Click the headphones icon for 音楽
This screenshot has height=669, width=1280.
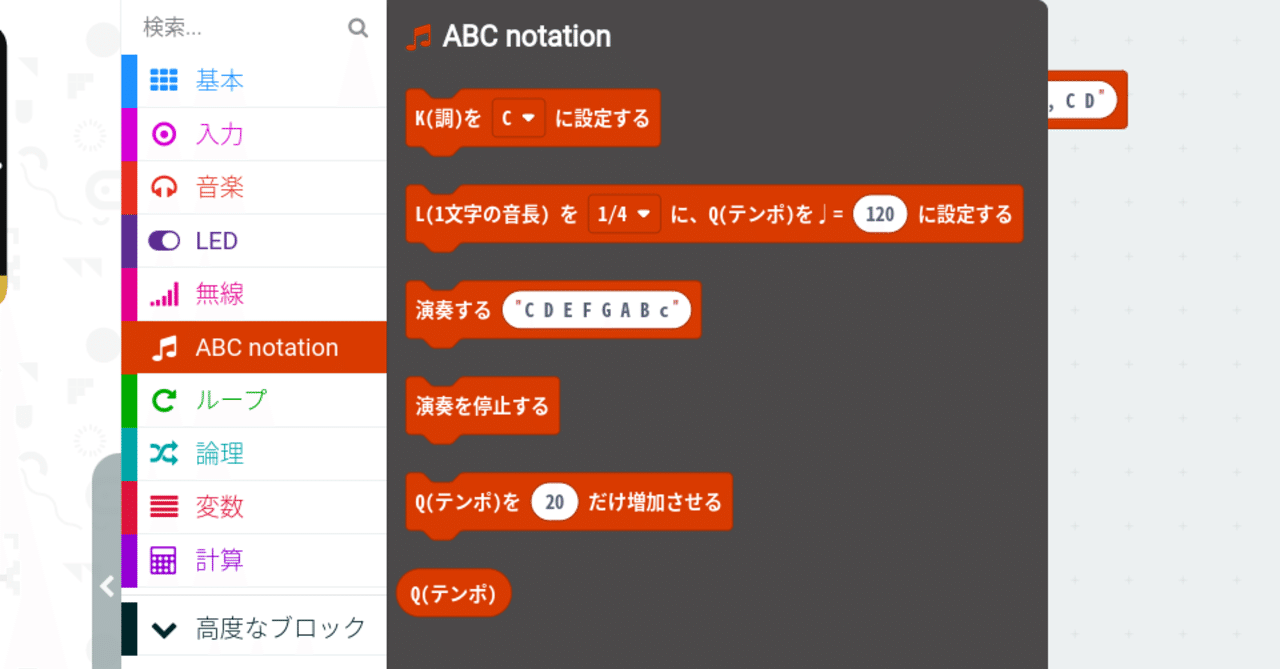pos(164,187)
